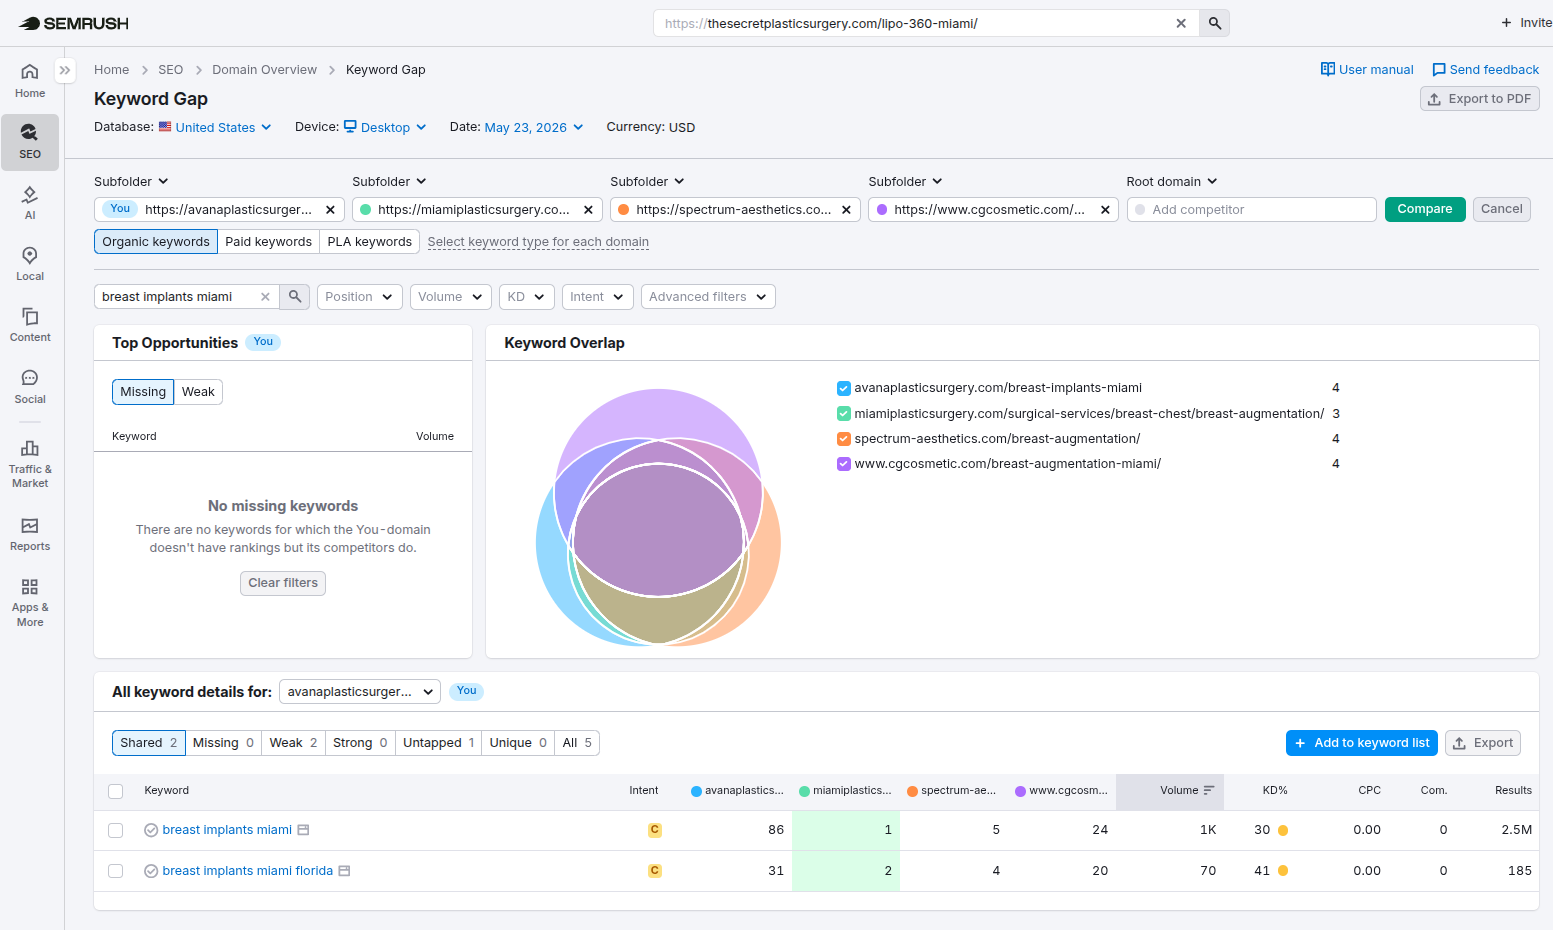Click the green Compare button
The image size is (1553, 930).
1425,210
